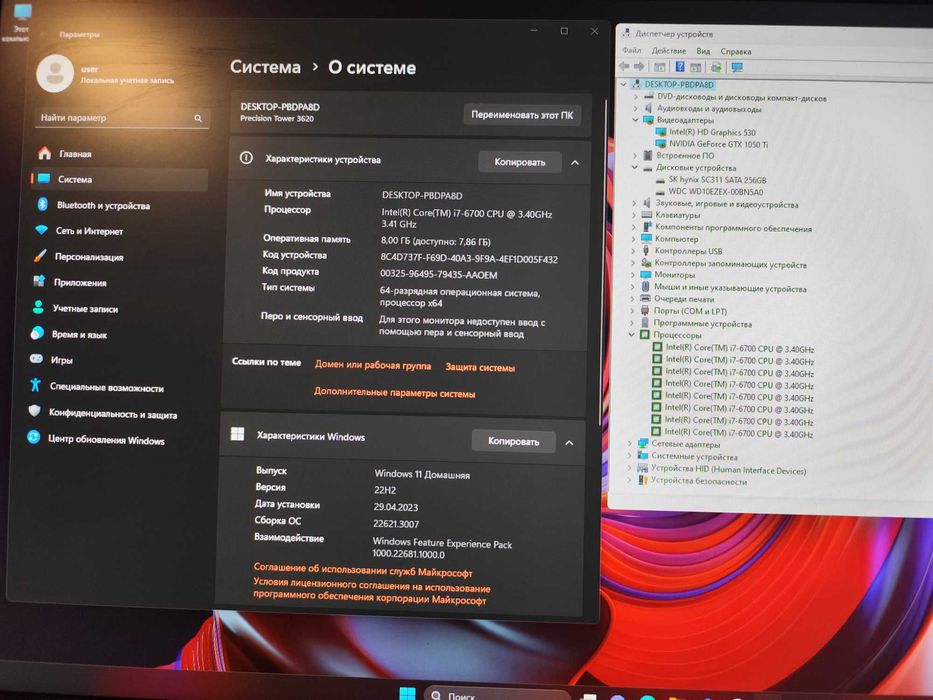Select Устройства HID (Human Interface Devices)
The height and width of the screenshot is (700, 933).
[x=728, y=470]
